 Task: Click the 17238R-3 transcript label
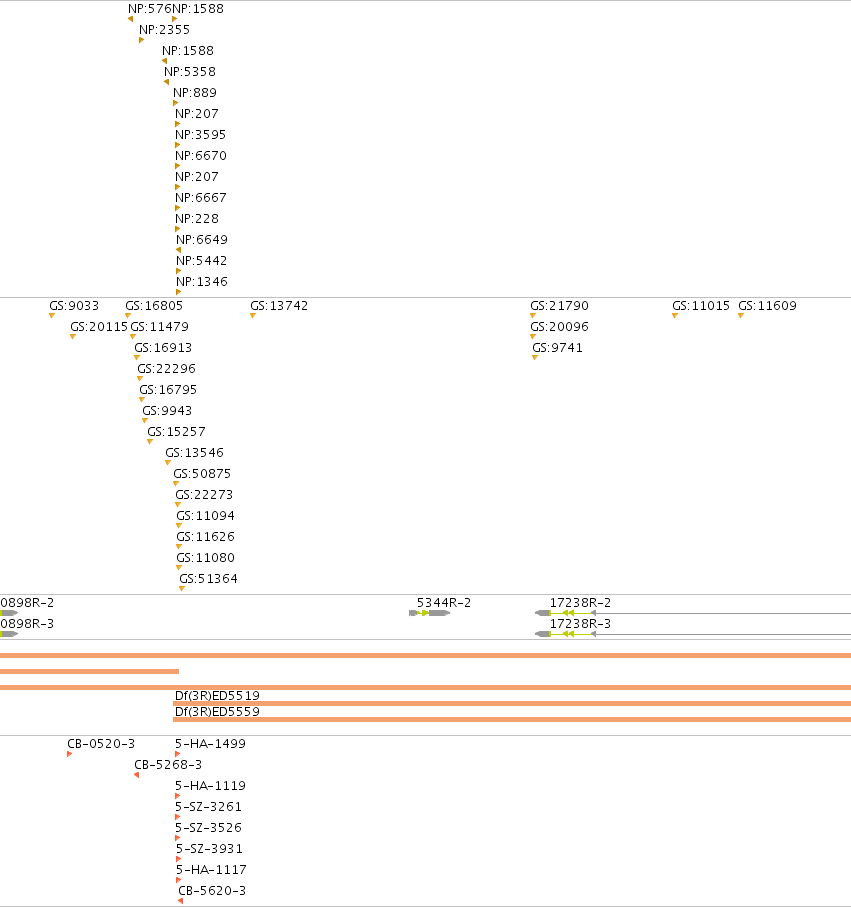[x=580, y=624]
